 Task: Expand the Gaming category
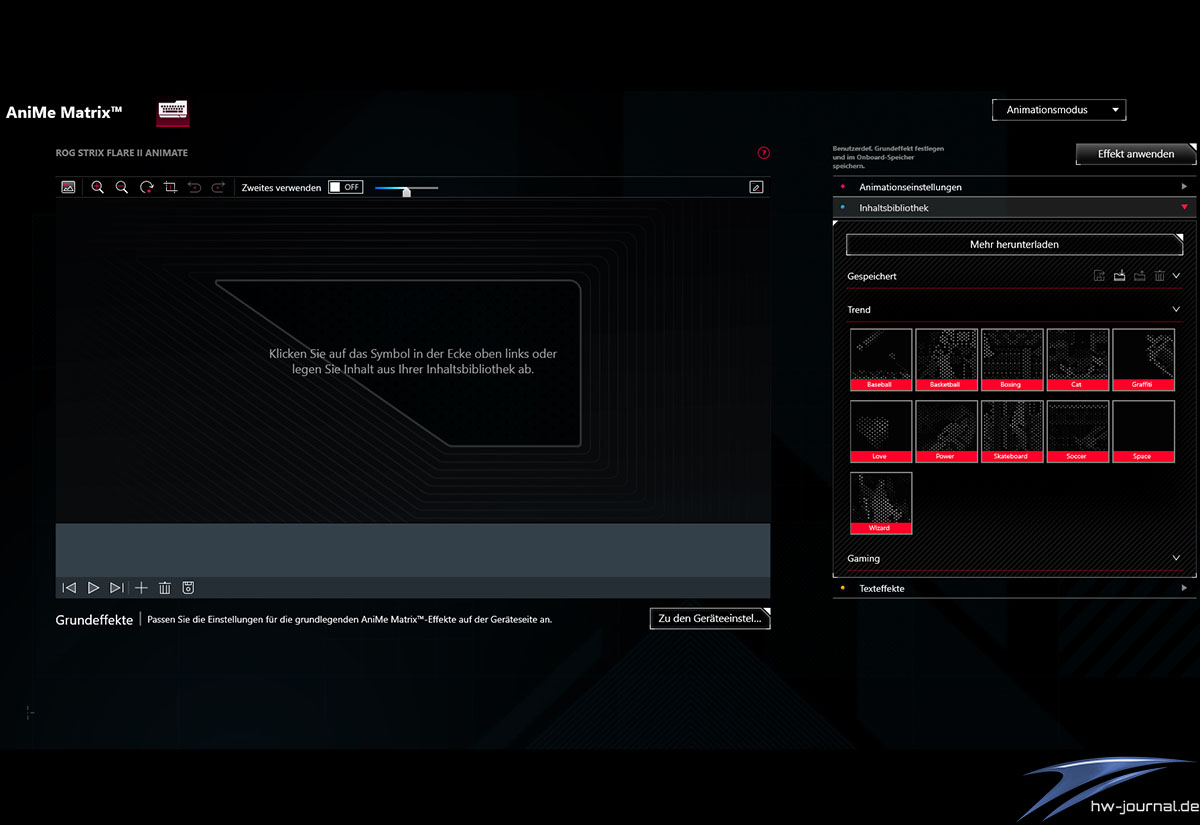point(1177,558)
